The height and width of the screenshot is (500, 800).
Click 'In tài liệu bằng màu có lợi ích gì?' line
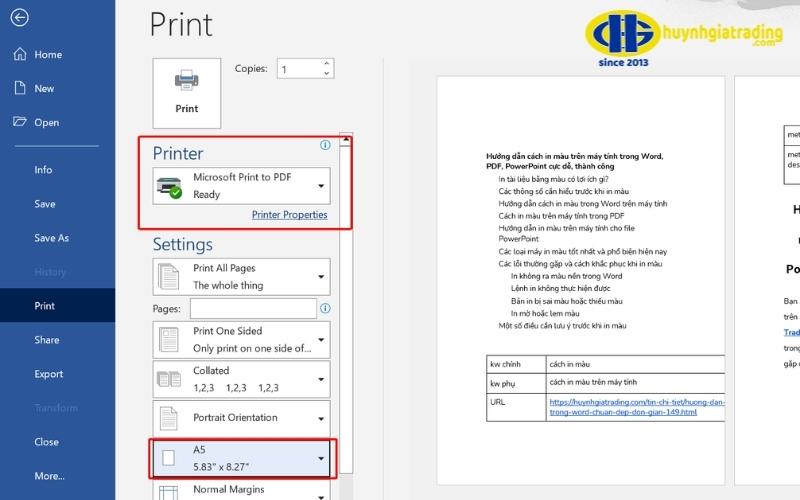554,179
